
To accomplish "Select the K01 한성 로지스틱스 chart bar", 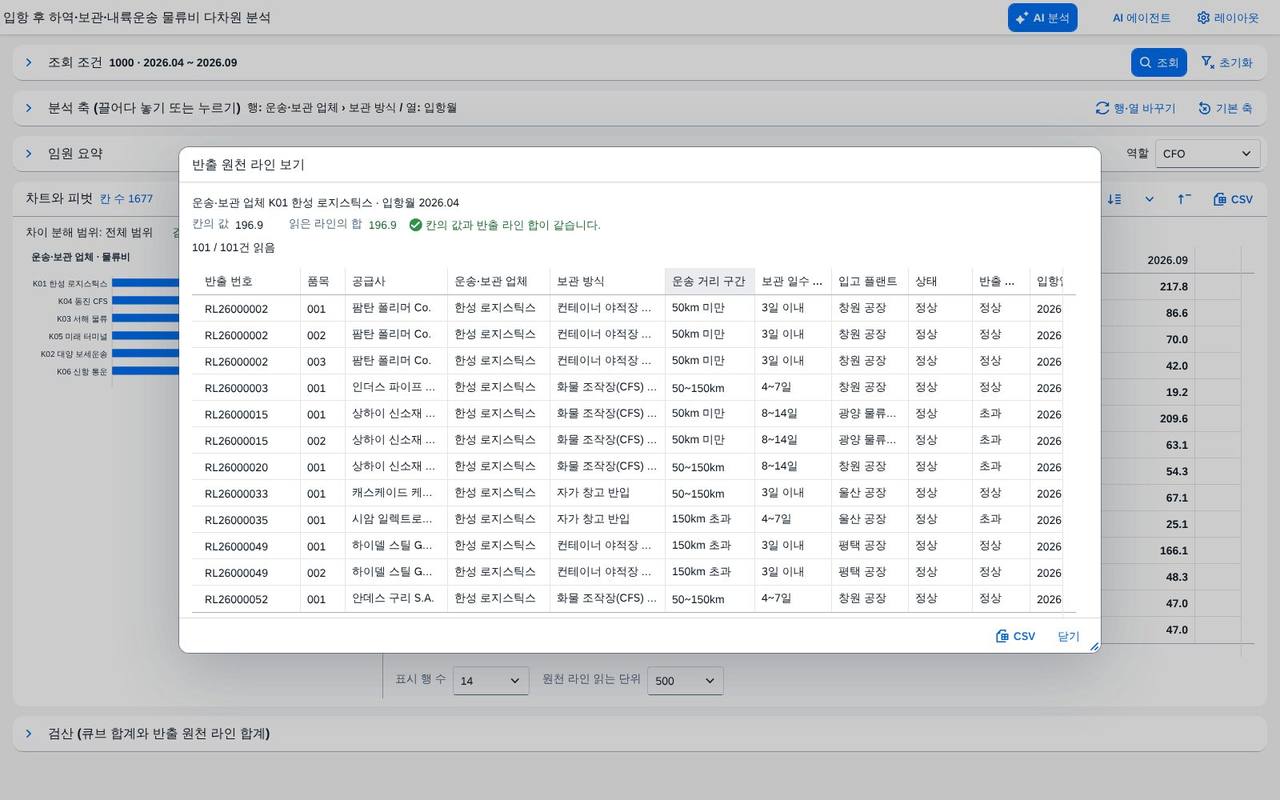I will [145, 283].
